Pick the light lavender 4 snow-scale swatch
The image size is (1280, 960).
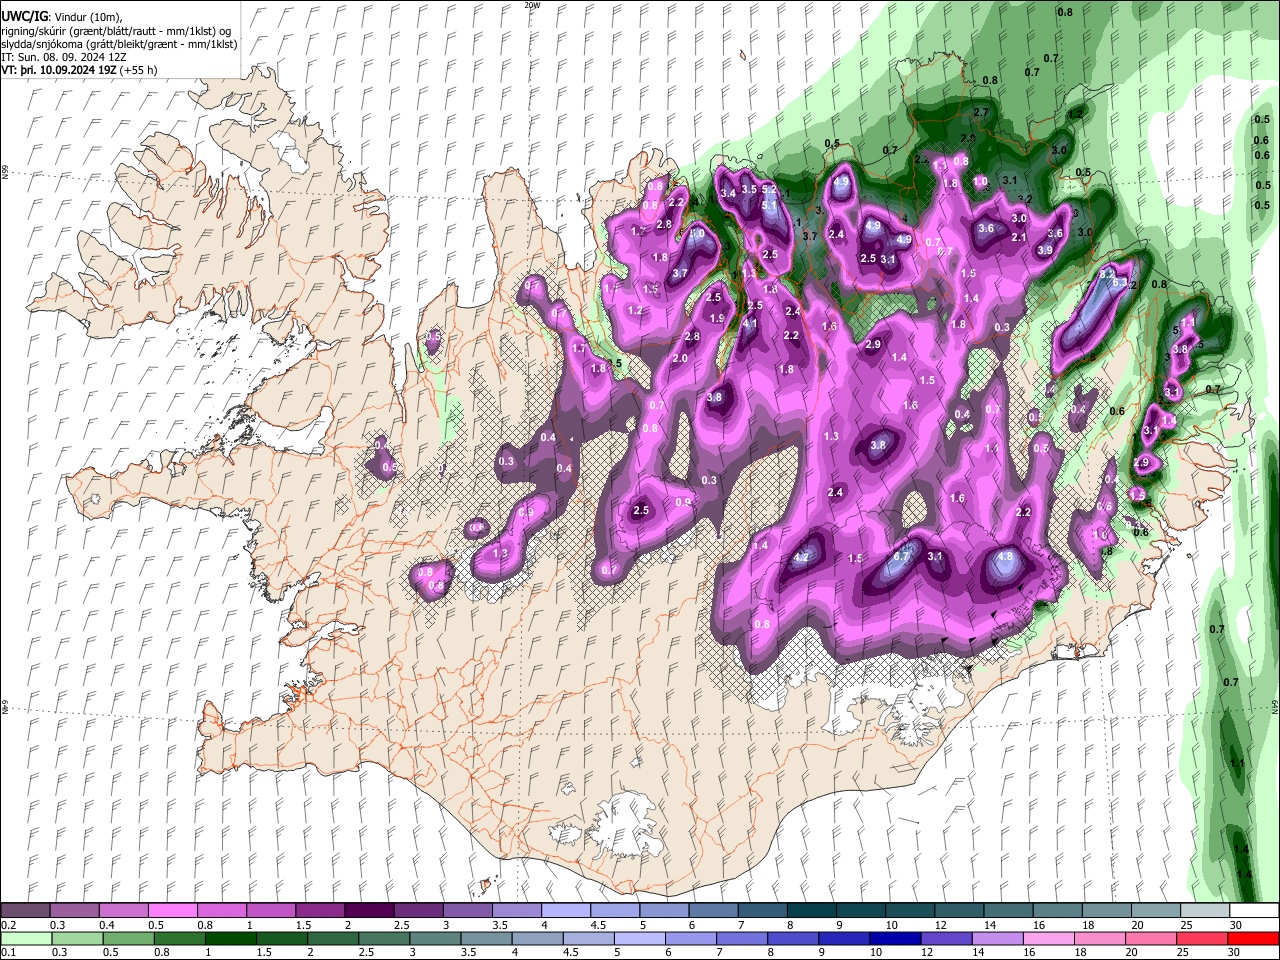(565, 911)
